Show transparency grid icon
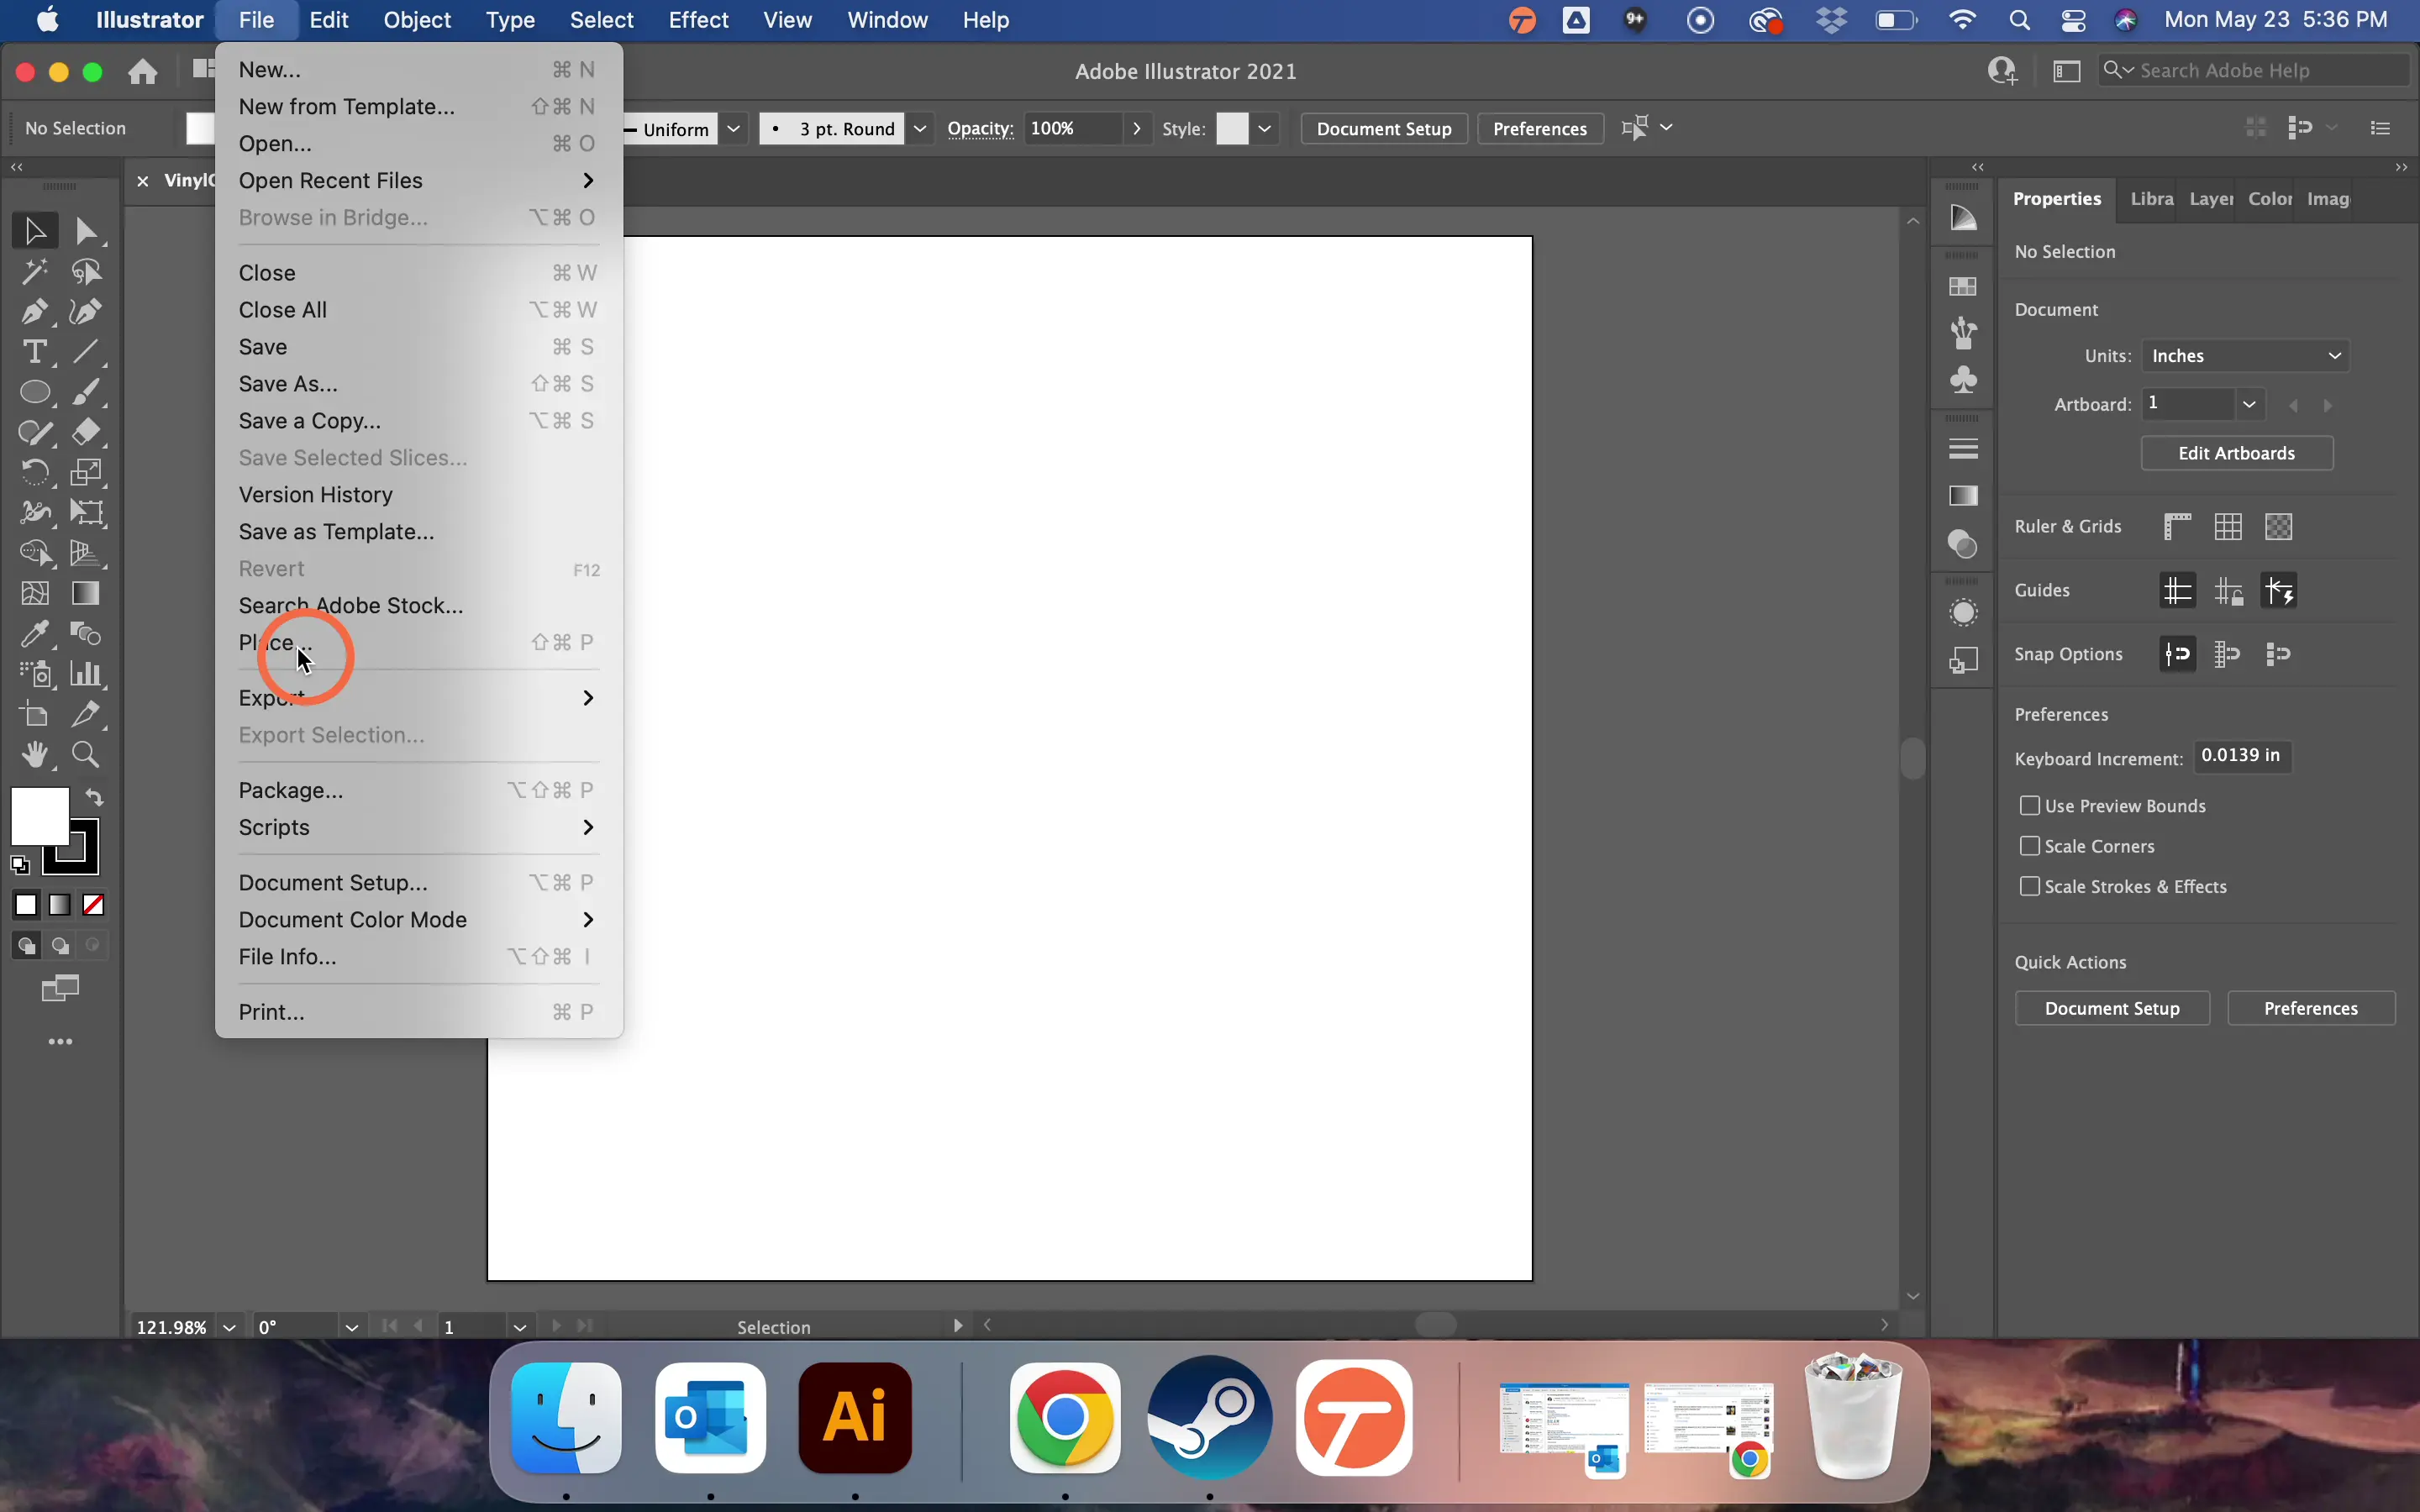 (2279, 527)
